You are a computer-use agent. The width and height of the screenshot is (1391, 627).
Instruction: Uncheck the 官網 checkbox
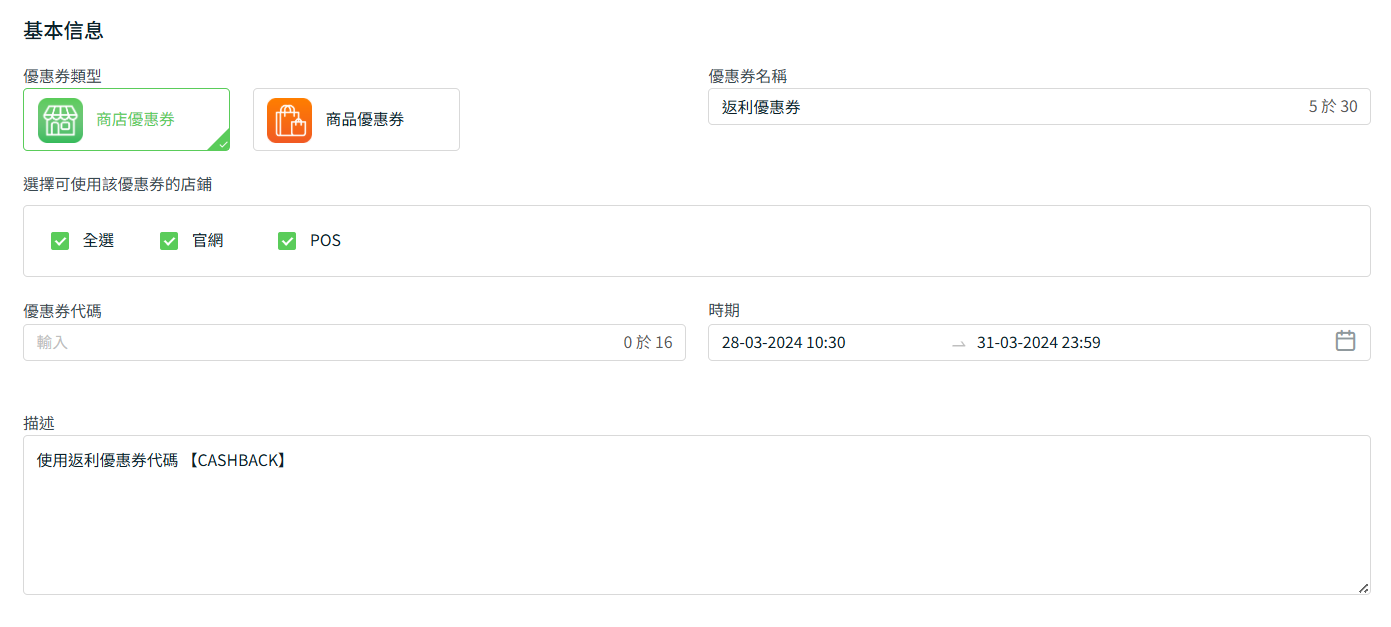tap(169, 241)
